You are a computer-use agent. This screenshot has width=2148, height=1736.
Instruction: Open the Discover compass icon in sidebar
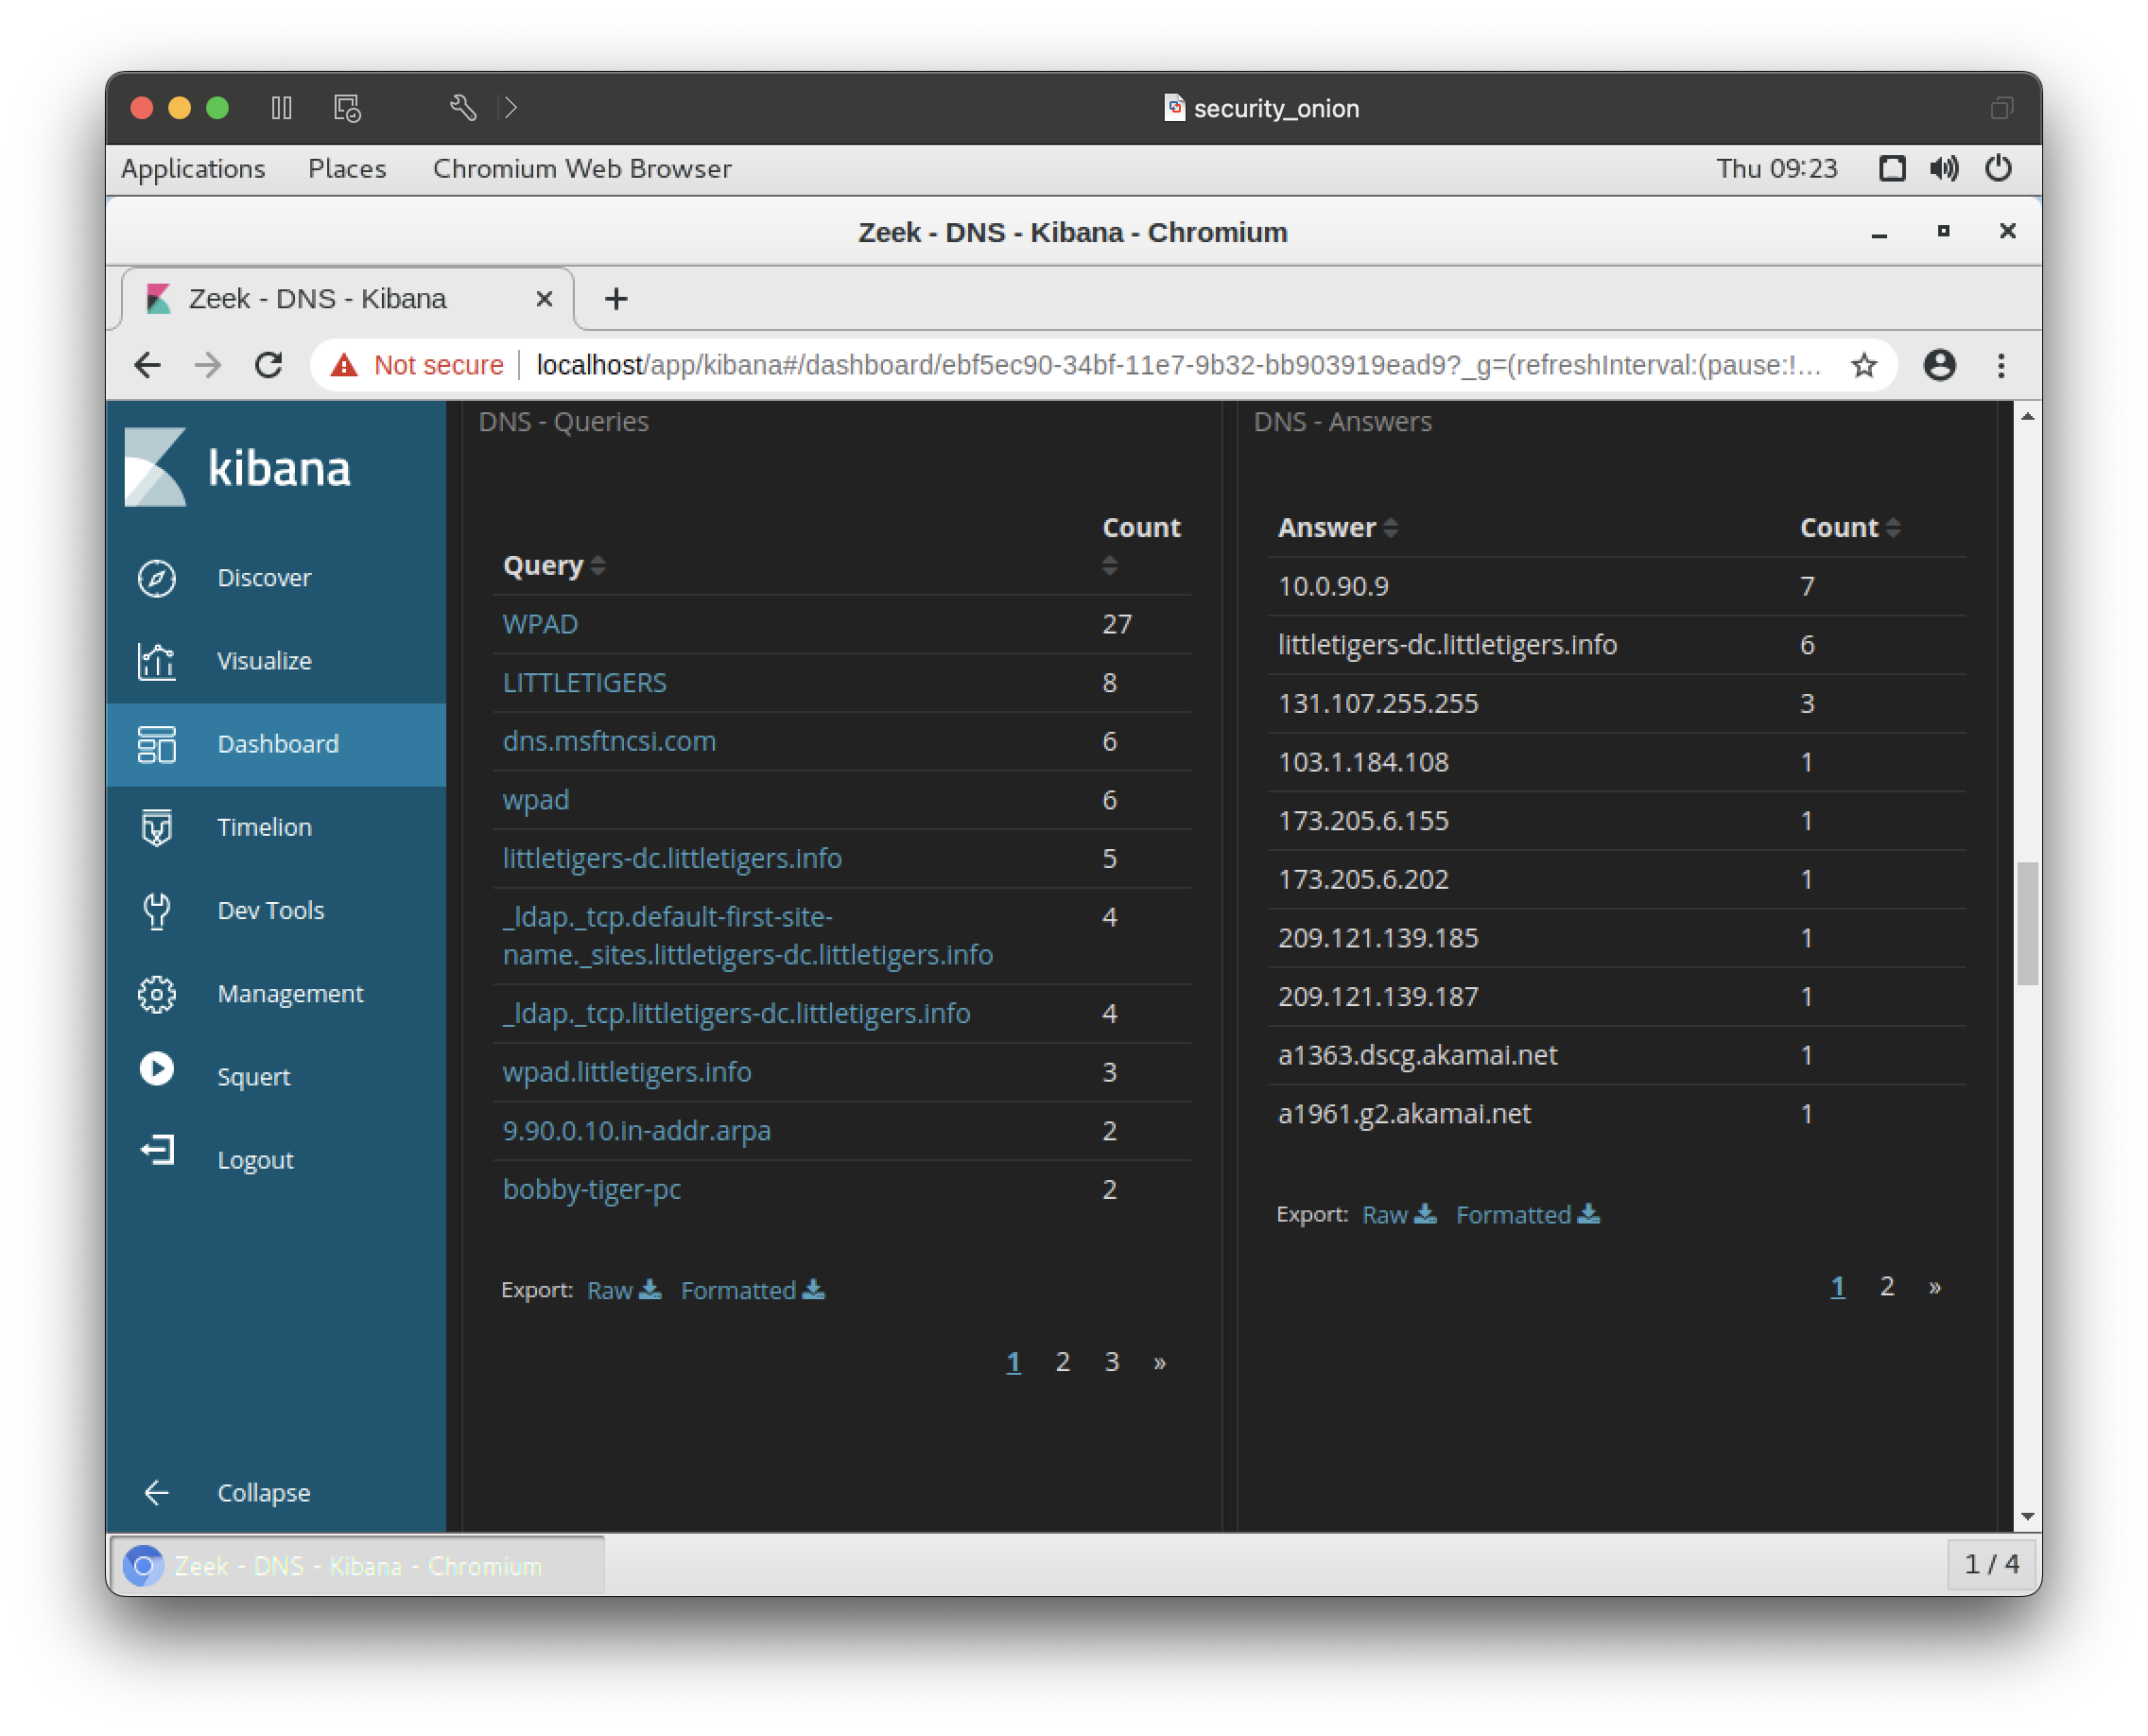coord(157,578)
